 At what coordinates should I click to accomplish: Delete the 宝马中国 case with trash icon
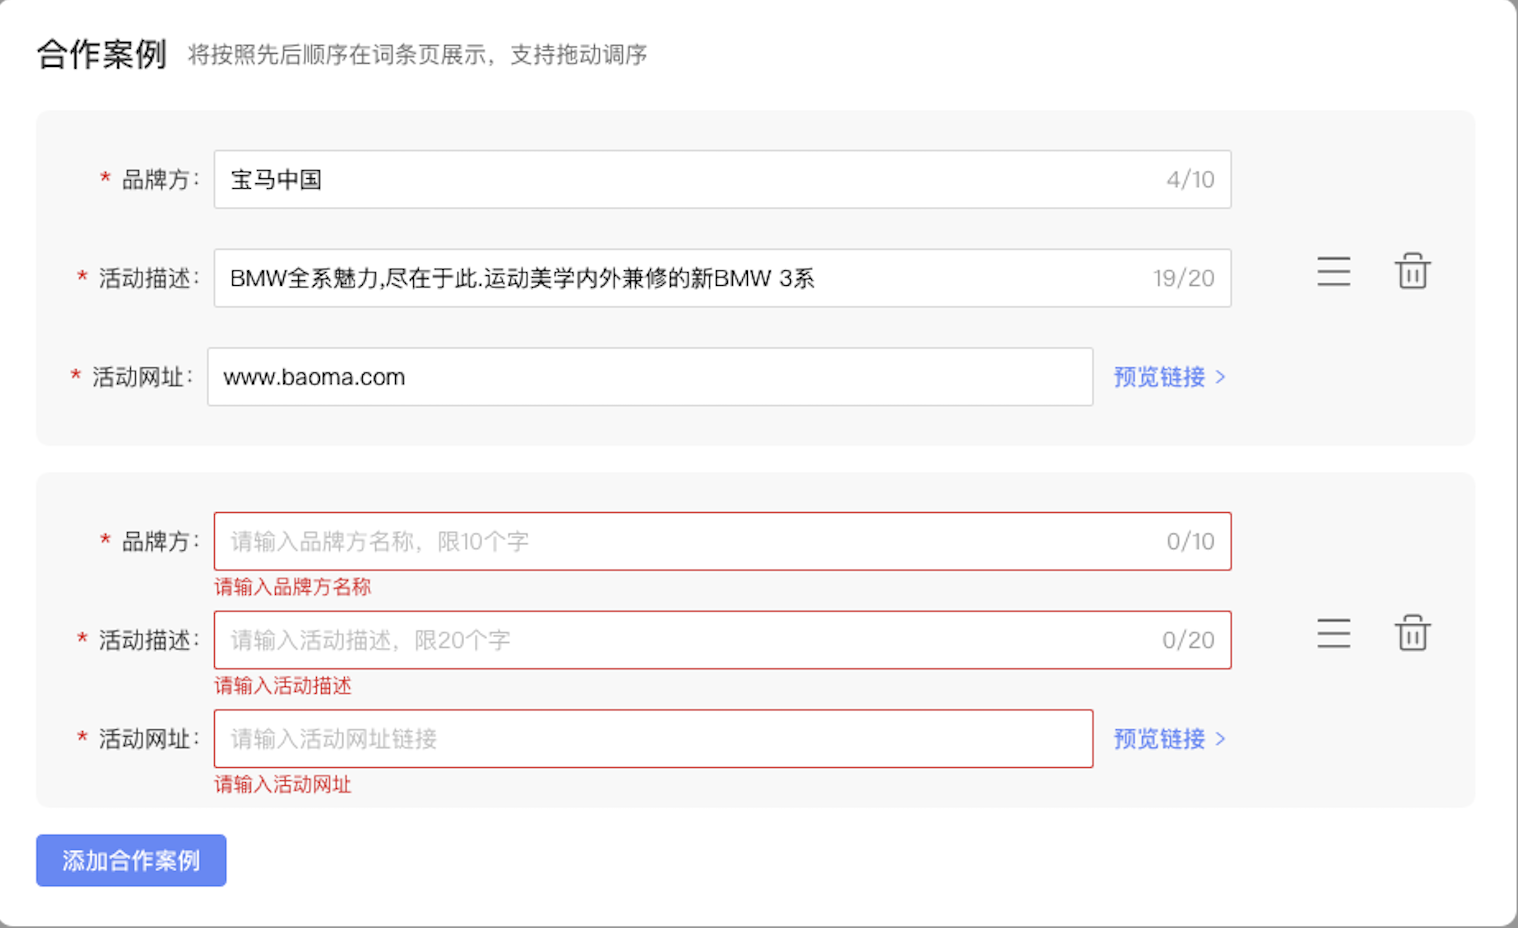pos(1412,271)
